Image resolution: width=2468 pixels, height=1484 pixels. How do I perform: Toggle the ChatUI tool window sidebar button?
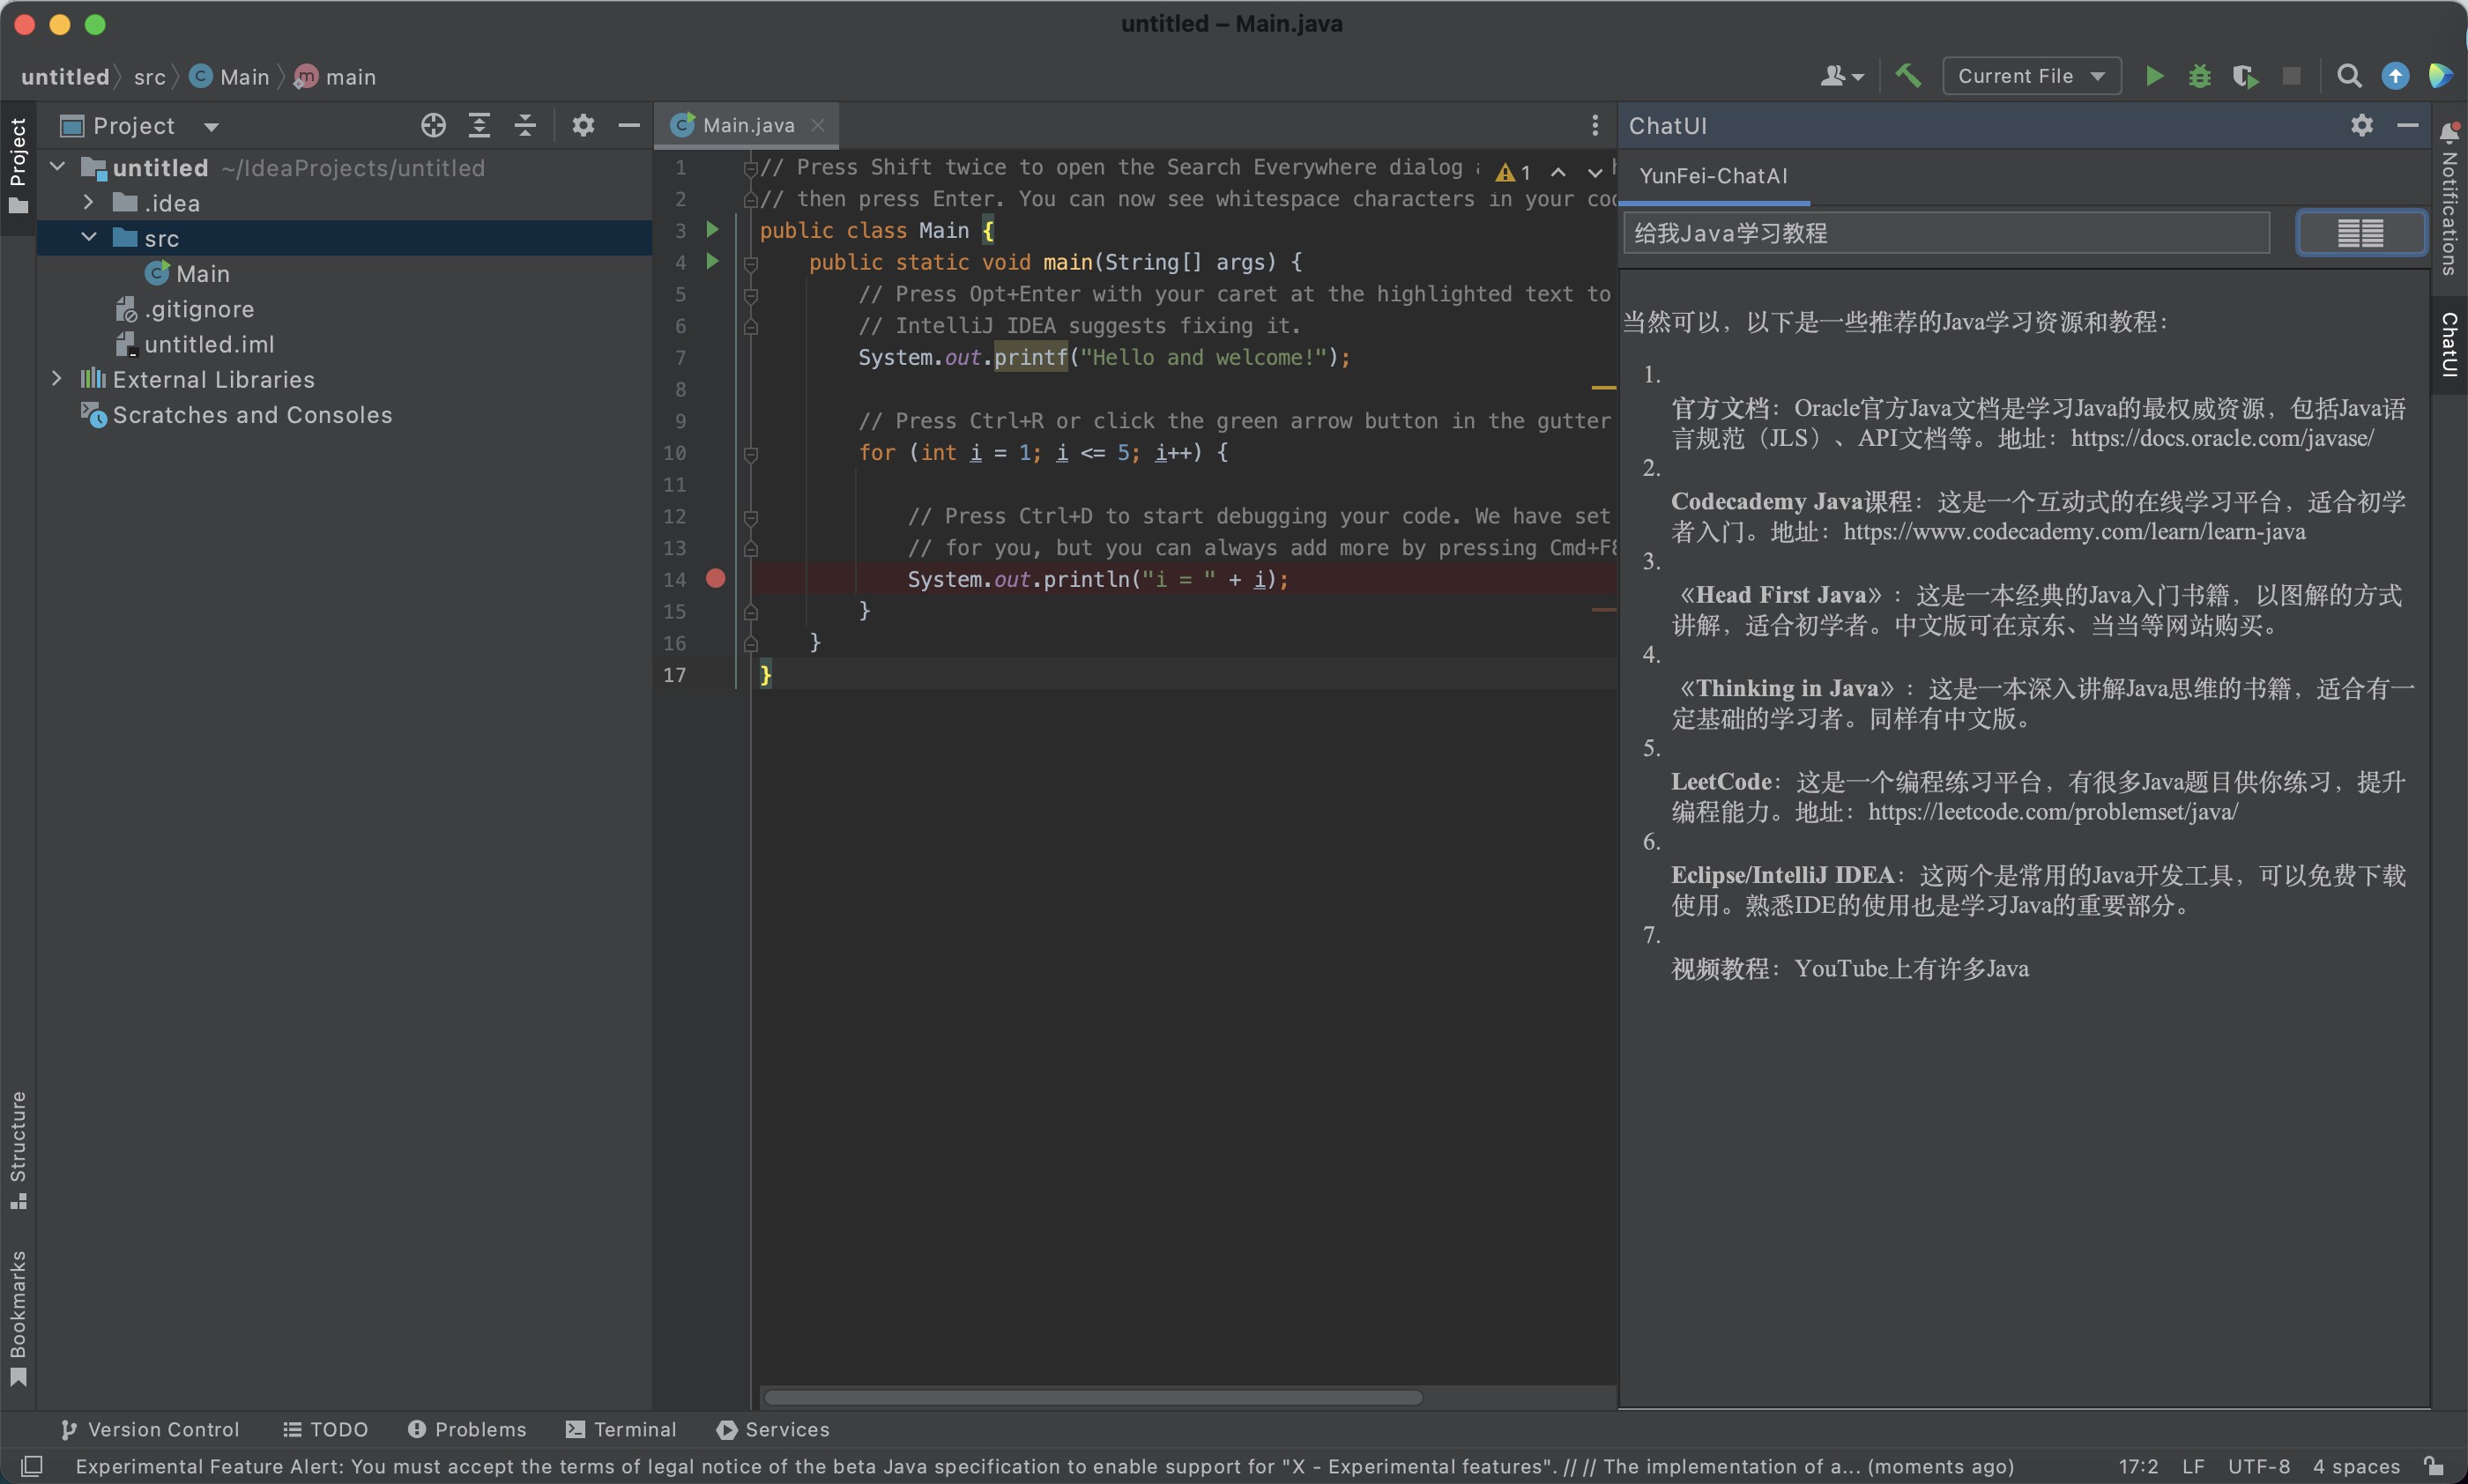tap(2449, 344)
